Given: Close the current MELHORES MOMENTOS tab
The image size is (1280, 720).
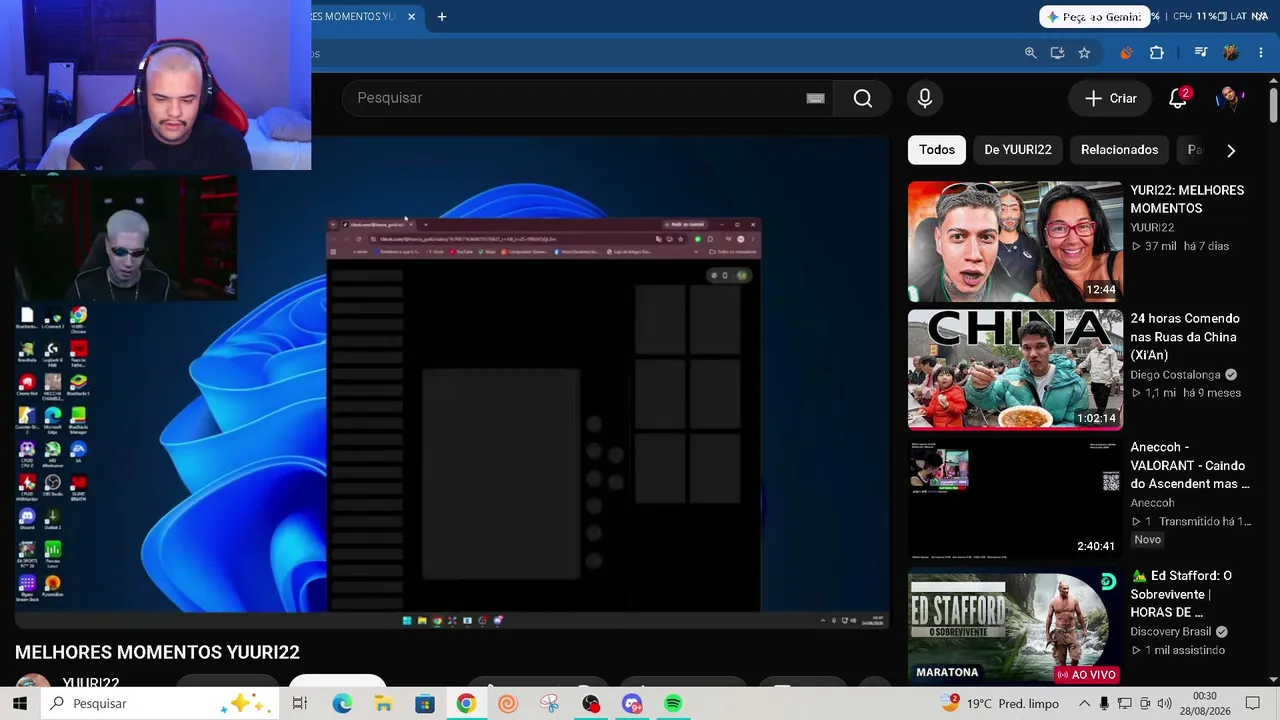Looking at the screenshot, I should 411,17.
